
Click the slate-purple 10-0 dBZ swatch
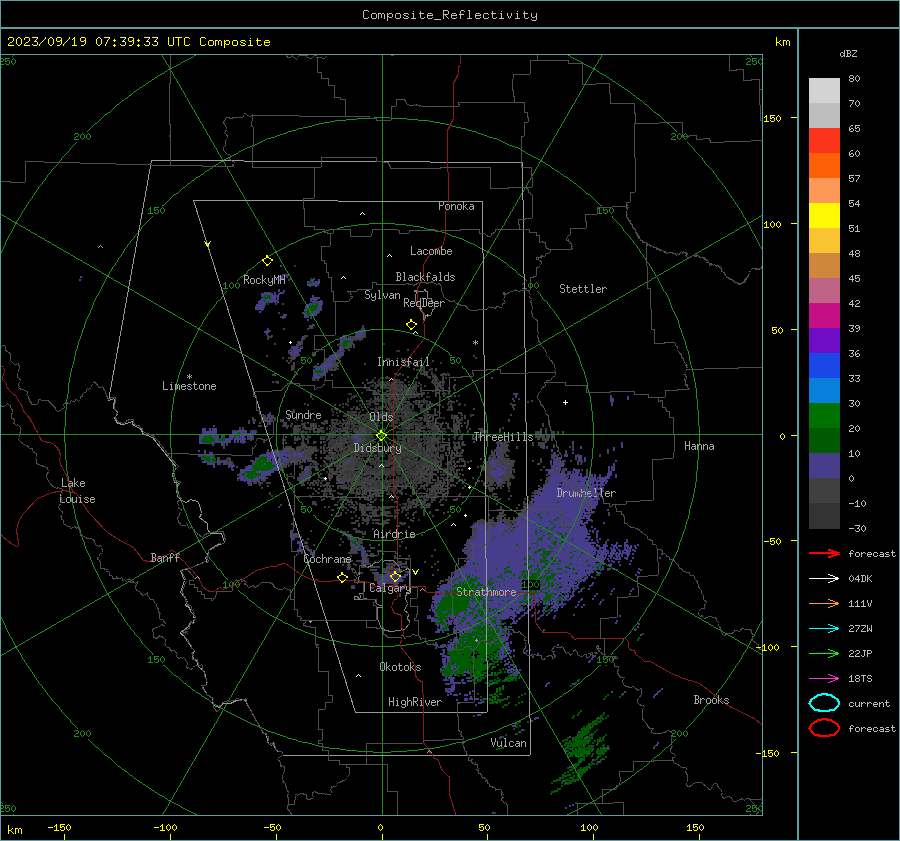click(824, 466)
